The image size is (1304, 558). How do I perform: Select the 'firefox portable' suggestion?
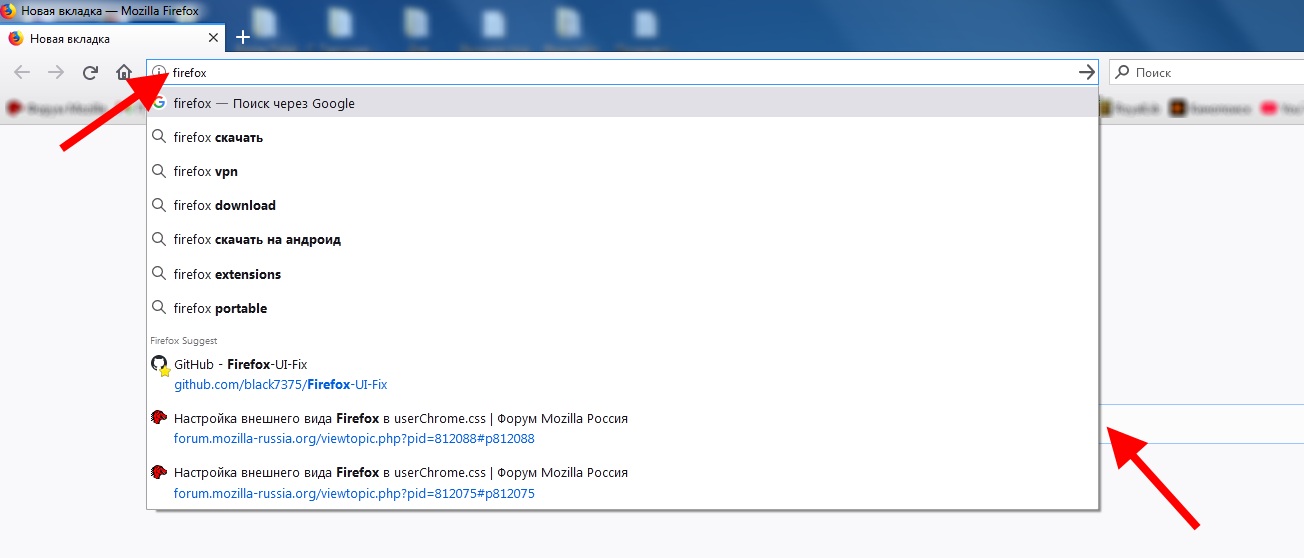coord(622,308)
